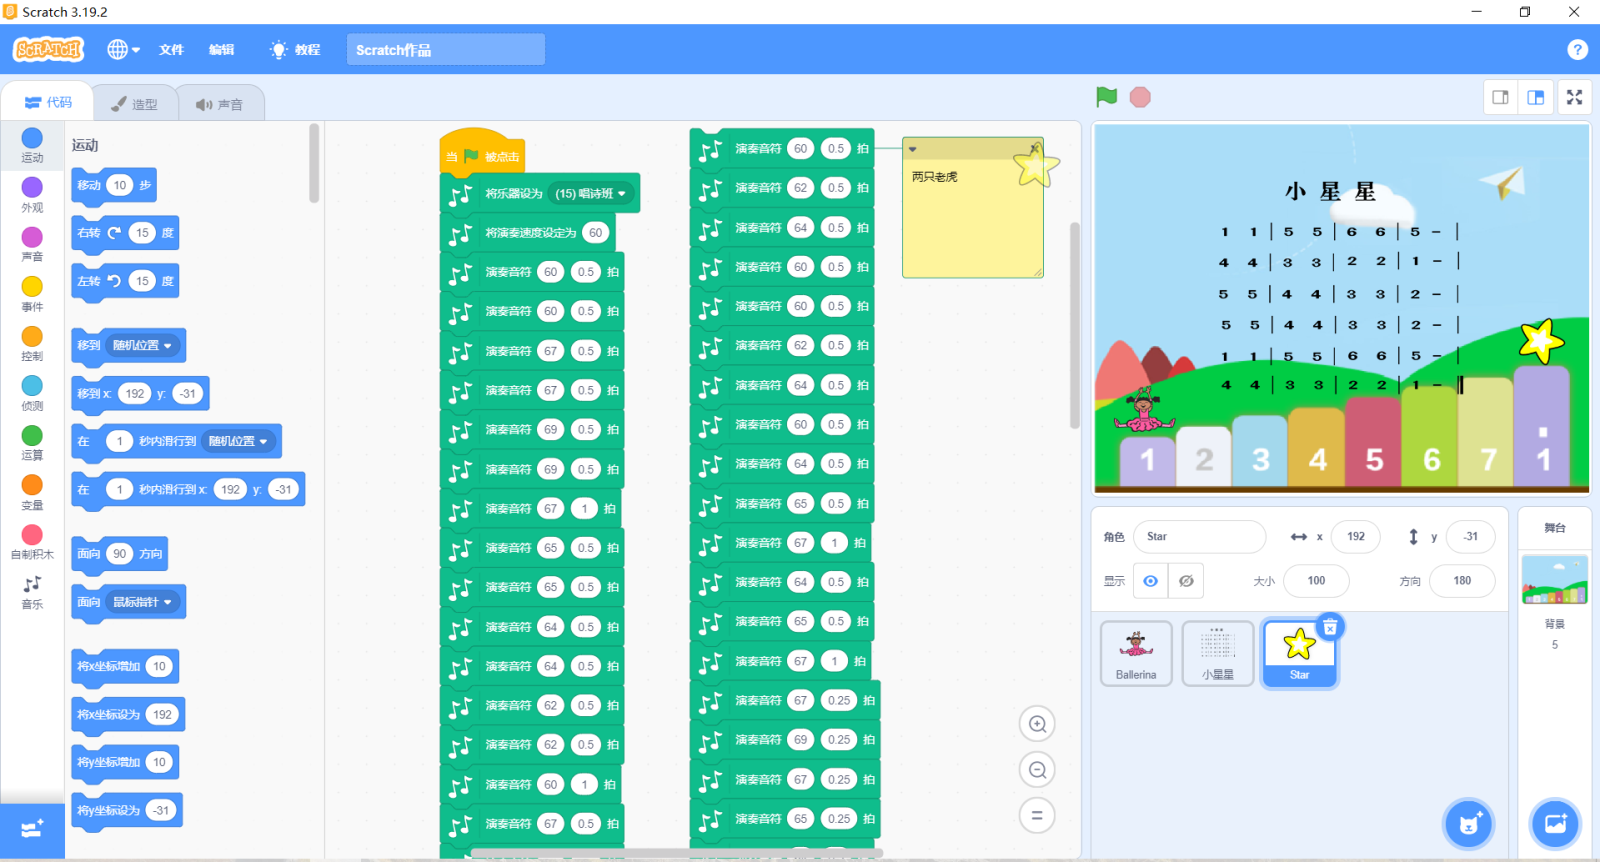Open the language globe dropdown
The image size is (1600, 862).
[x=123, y=49]
